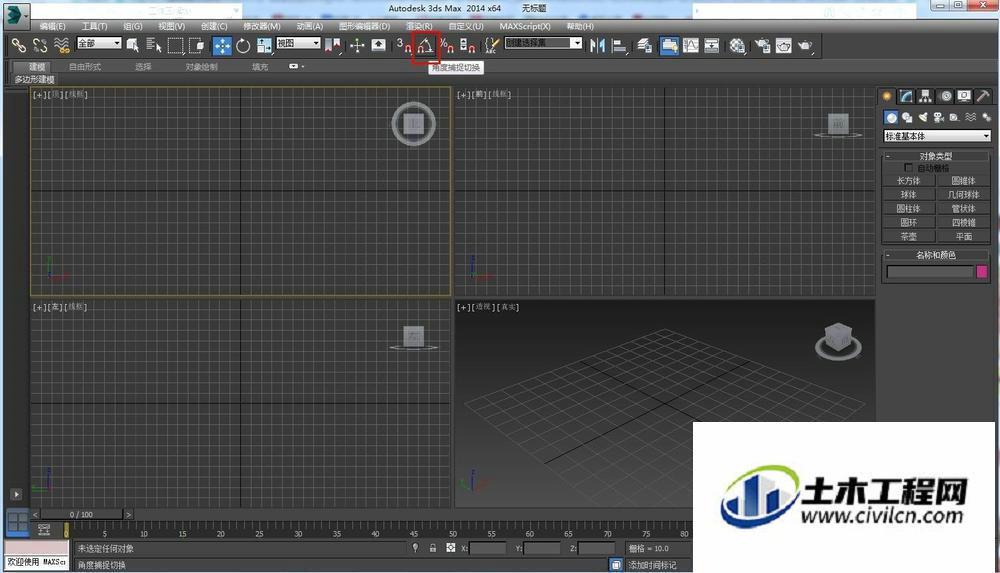
Task: Open the 修改器(M) menu
Action: [x=261, y=26]
